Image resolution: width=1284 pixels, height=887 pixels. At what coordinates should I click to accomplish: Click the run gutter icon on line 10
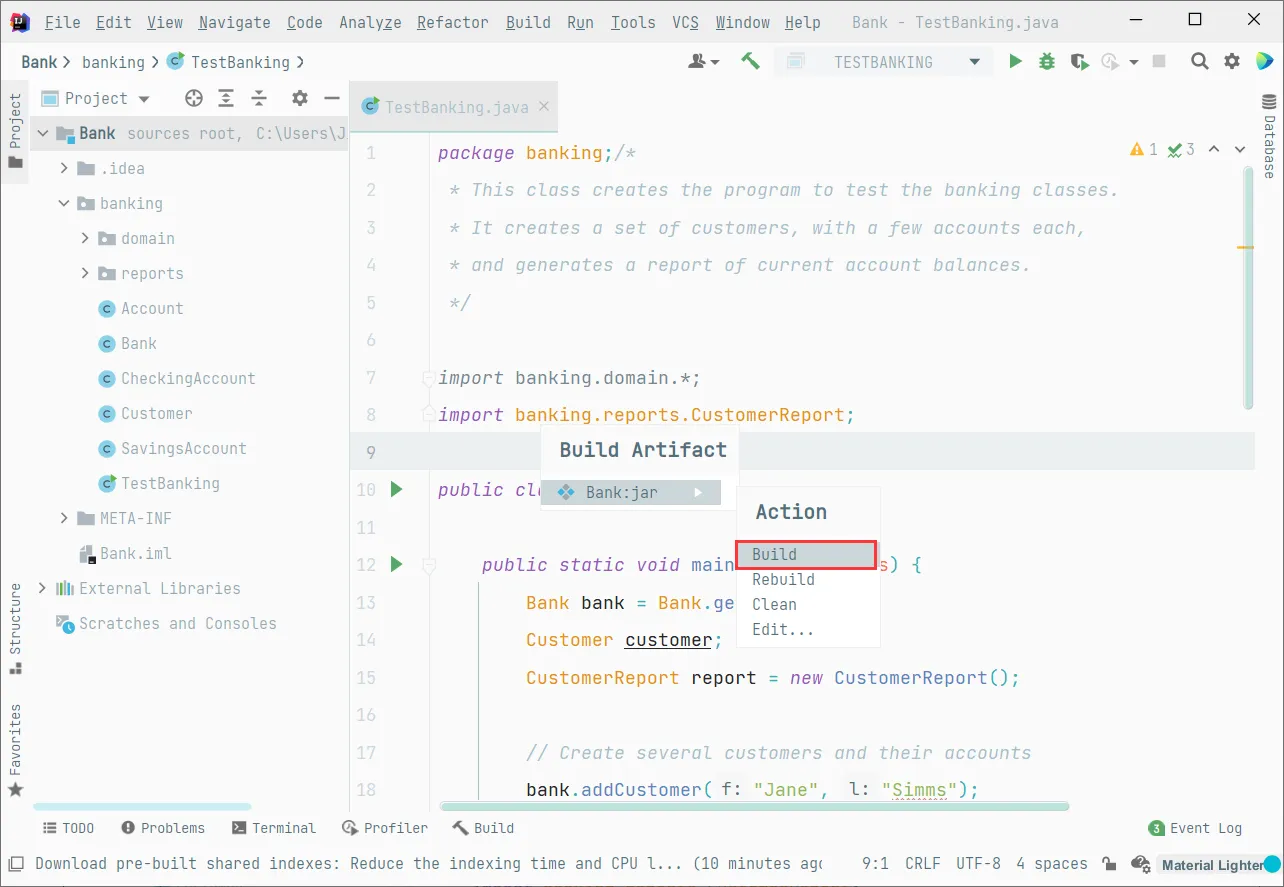[x=396, y=489]
